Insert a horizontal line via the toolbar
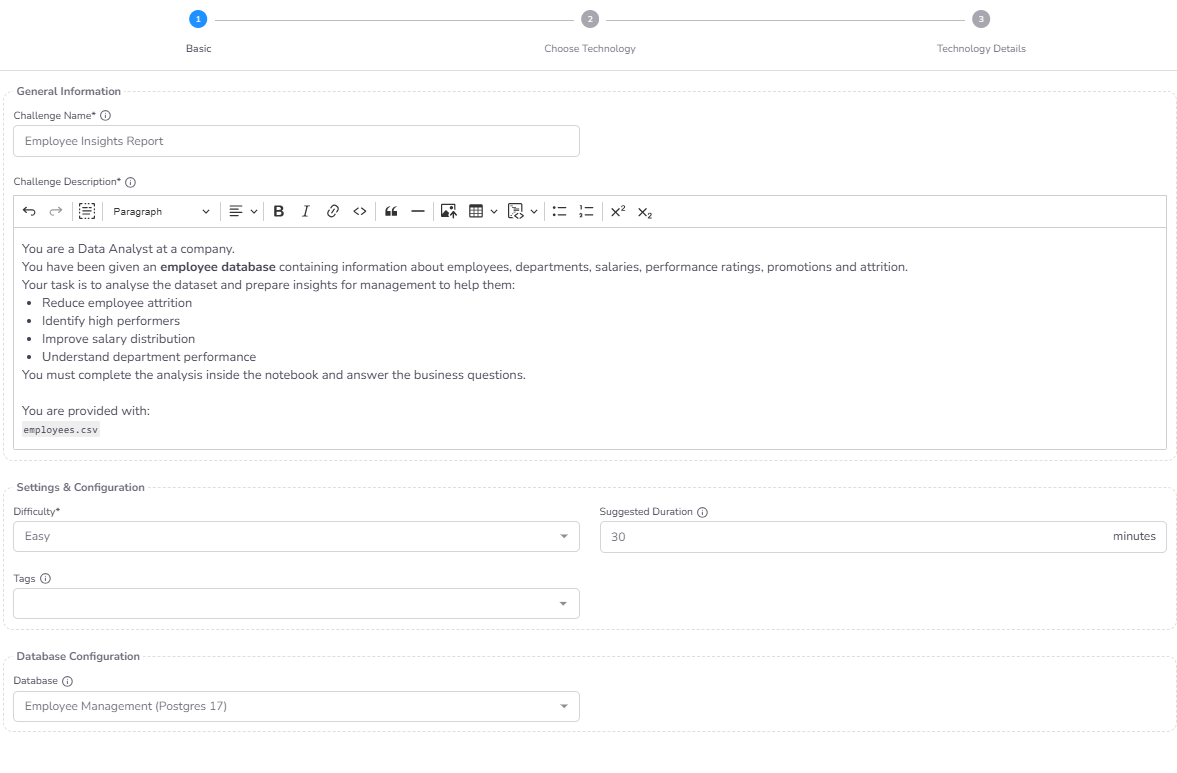This screenshot has width=1177, height=773. coord(418,211)
